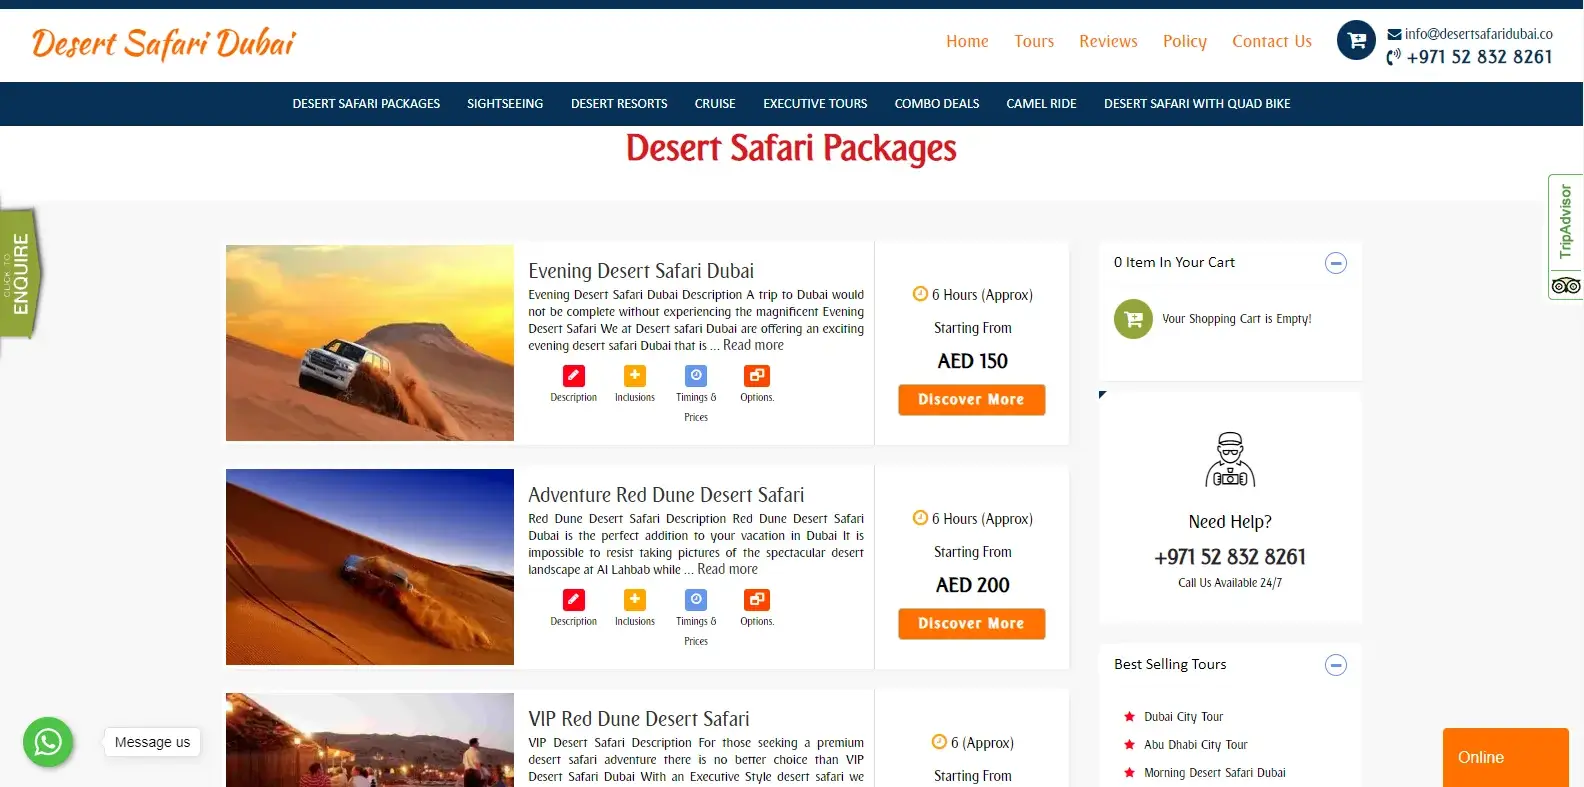The width and height of the screenshot is (1584, 787).
Task: Select Combo Deals in navigation bar
Action: [x=937, y=104]
